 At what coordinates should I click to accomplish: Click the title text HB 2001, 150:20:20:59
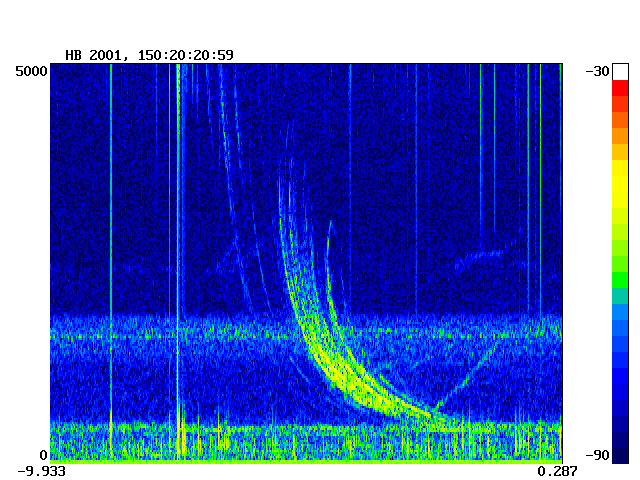[149, 55]
